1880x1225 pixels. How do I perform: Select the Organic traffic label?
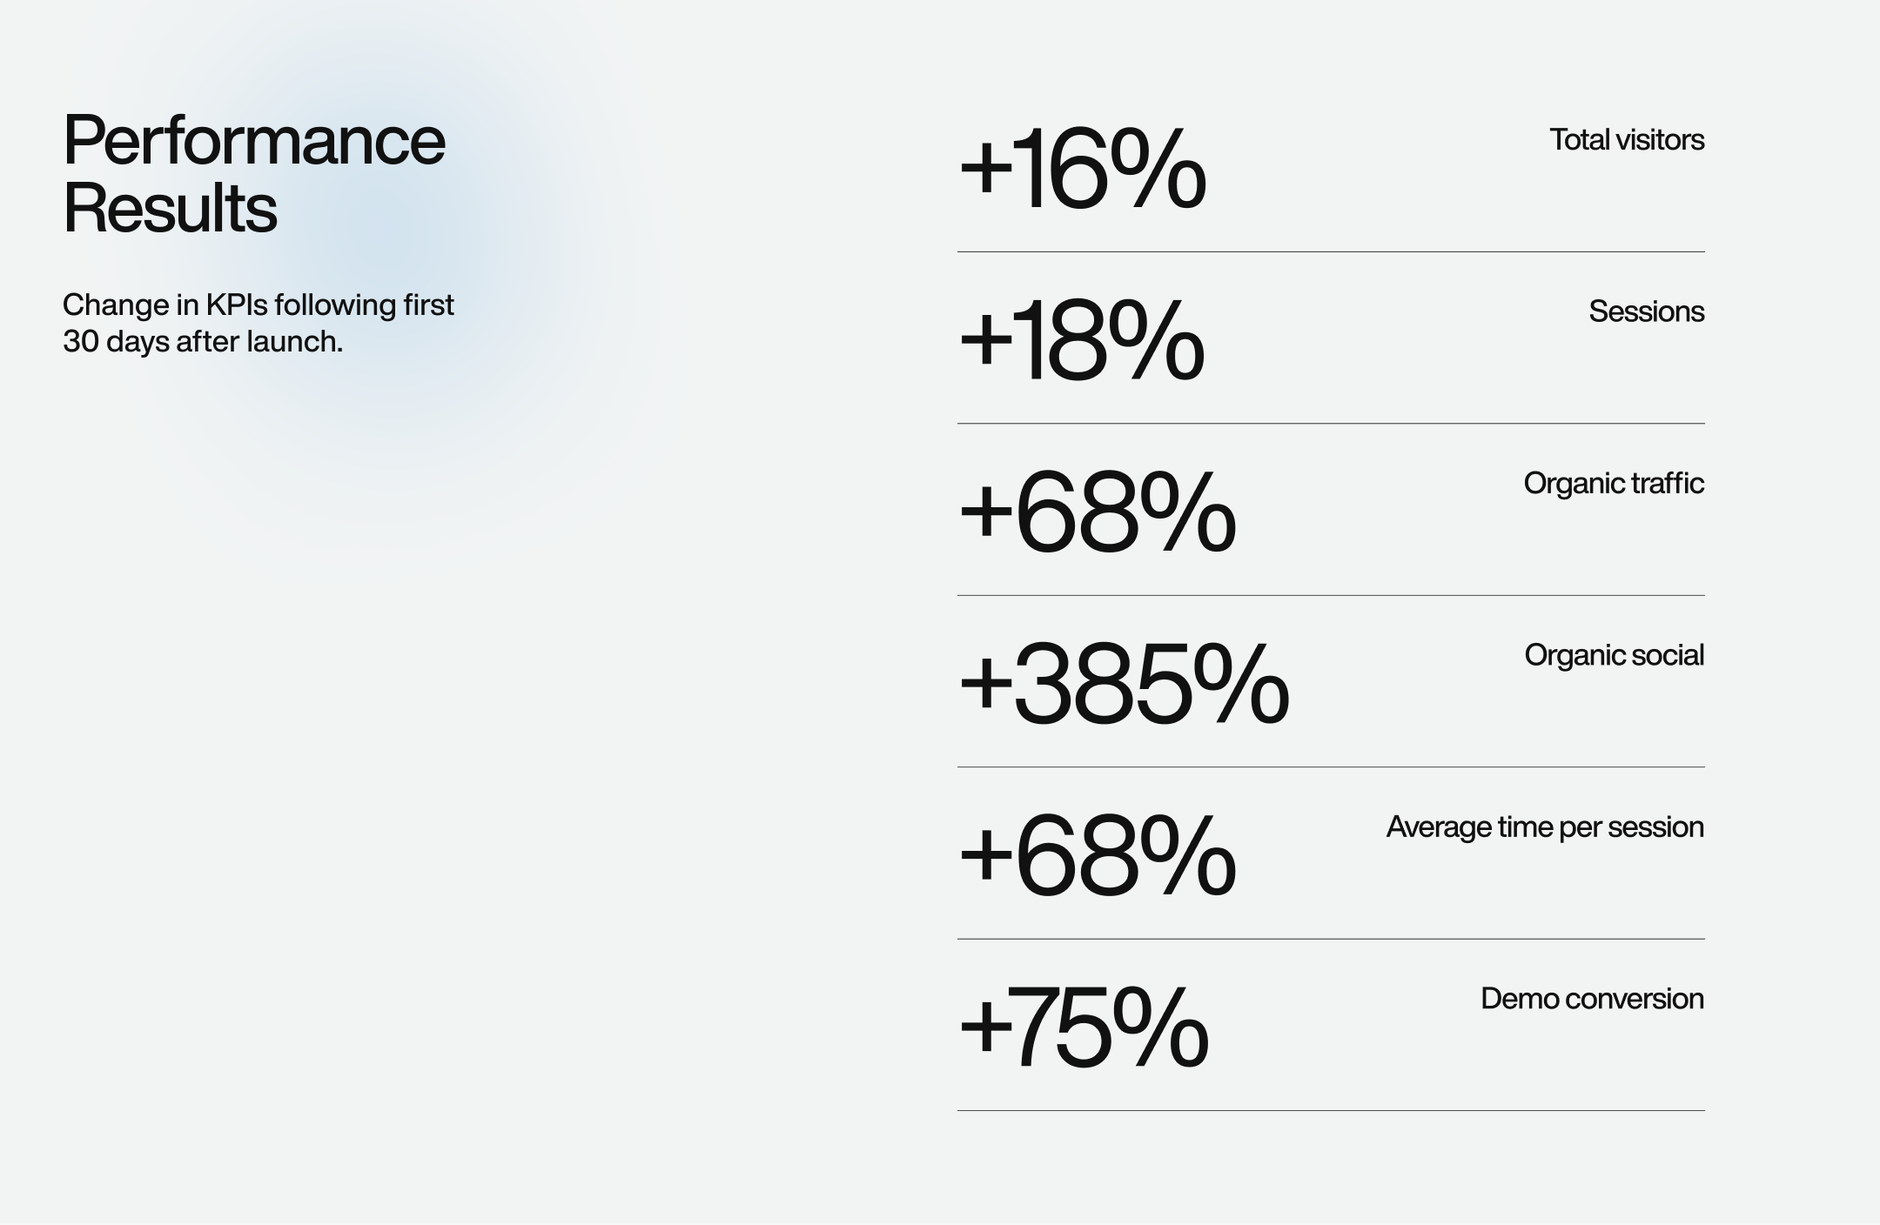[x=1613, y=484]
